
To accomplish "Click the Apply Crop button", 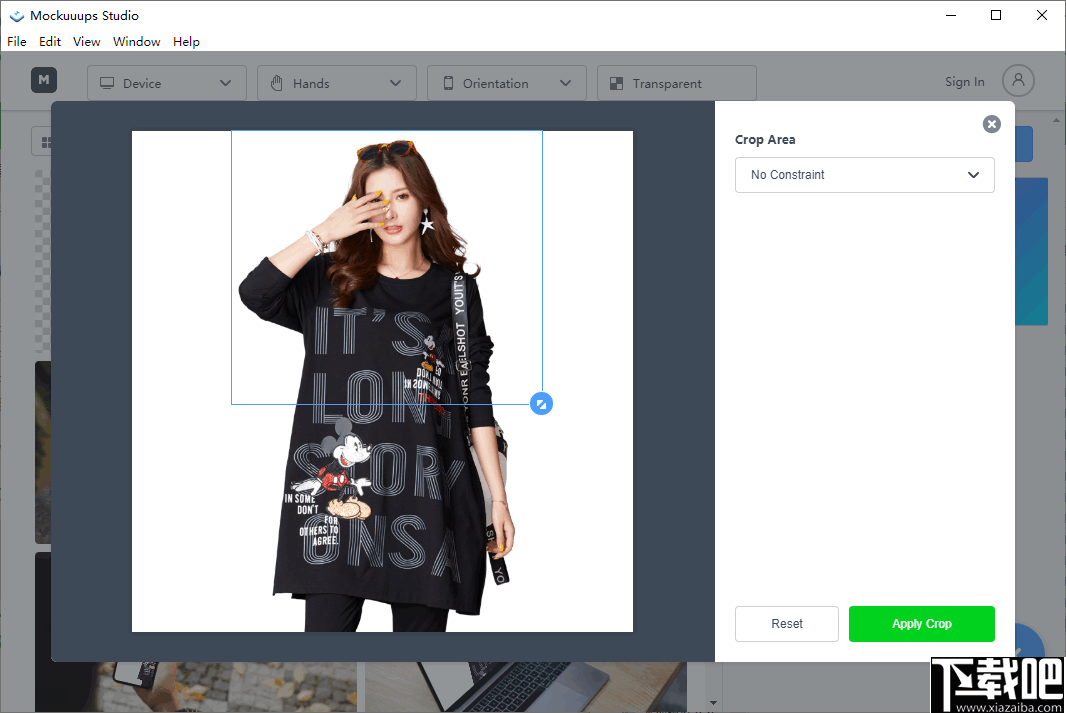I will point(921,623).
